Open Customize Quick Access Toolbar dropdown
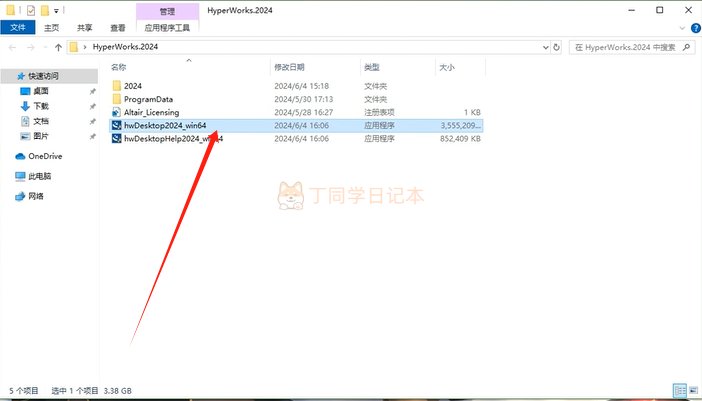 tap(56, 11)
